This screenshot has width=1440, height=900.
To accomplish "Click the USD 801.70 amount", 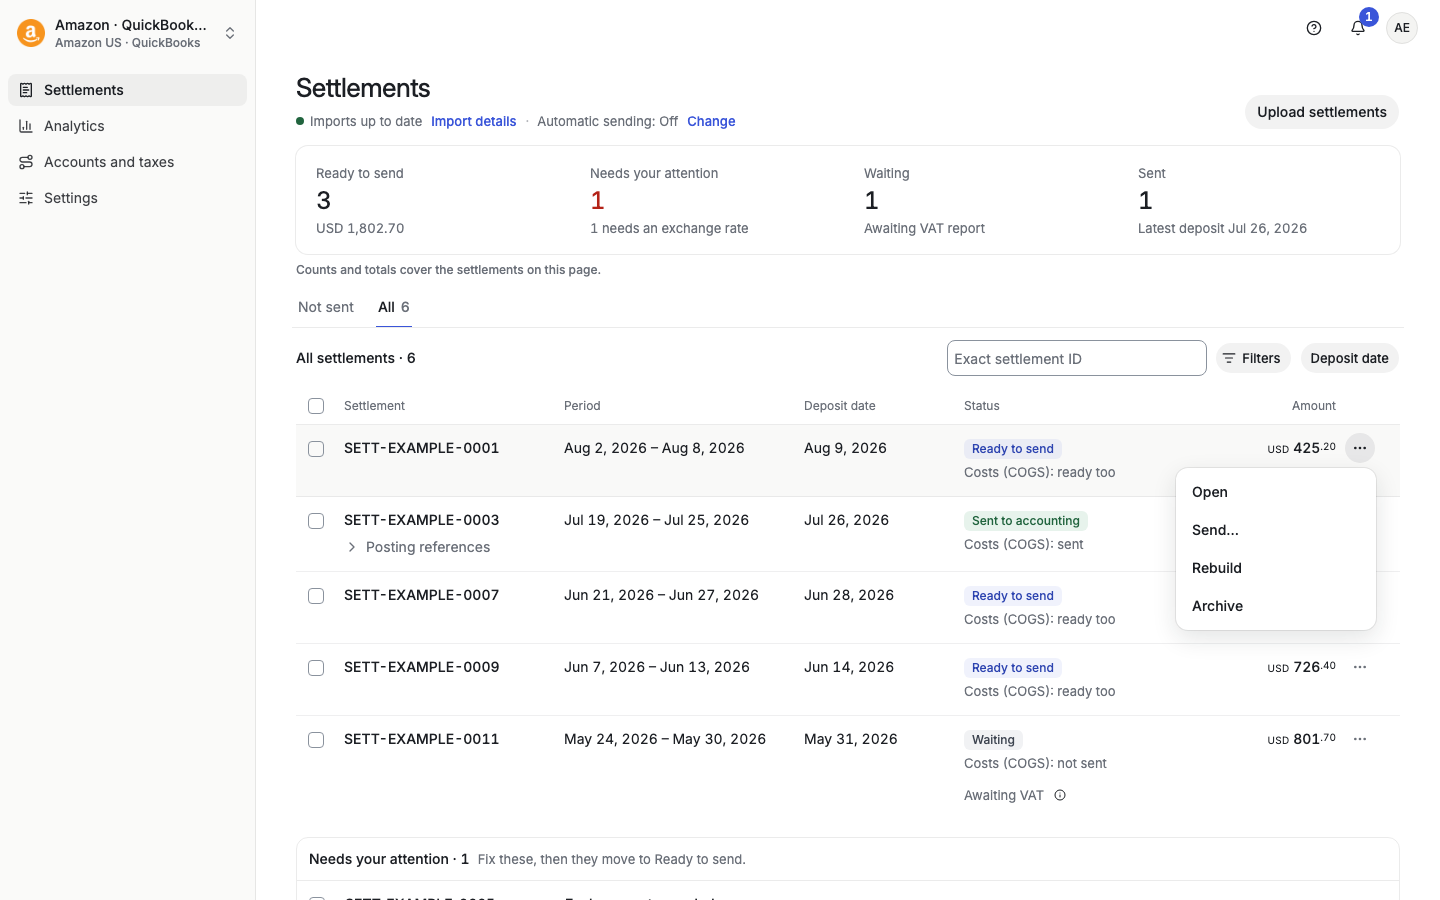I will coord(1302,739).
